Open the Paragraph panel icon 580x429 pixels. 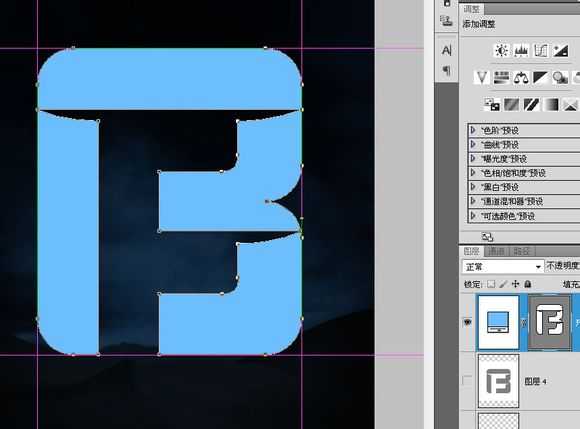pos(446,70)
